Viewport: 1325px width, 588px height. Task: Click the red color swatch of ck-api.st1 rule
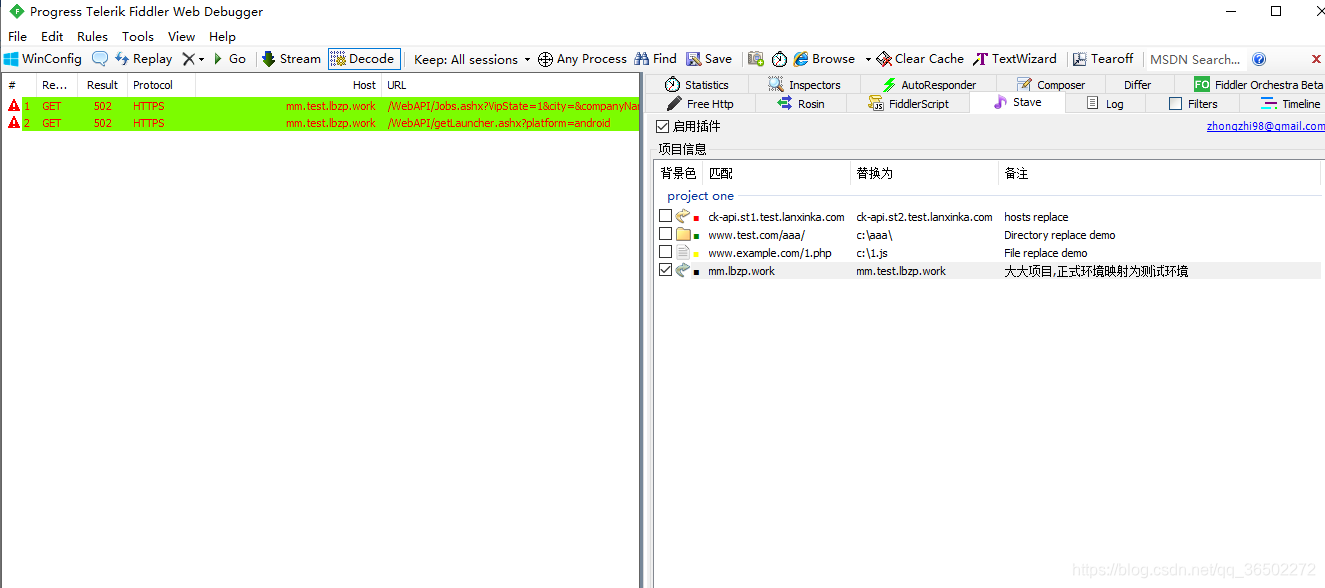[697, 218]
